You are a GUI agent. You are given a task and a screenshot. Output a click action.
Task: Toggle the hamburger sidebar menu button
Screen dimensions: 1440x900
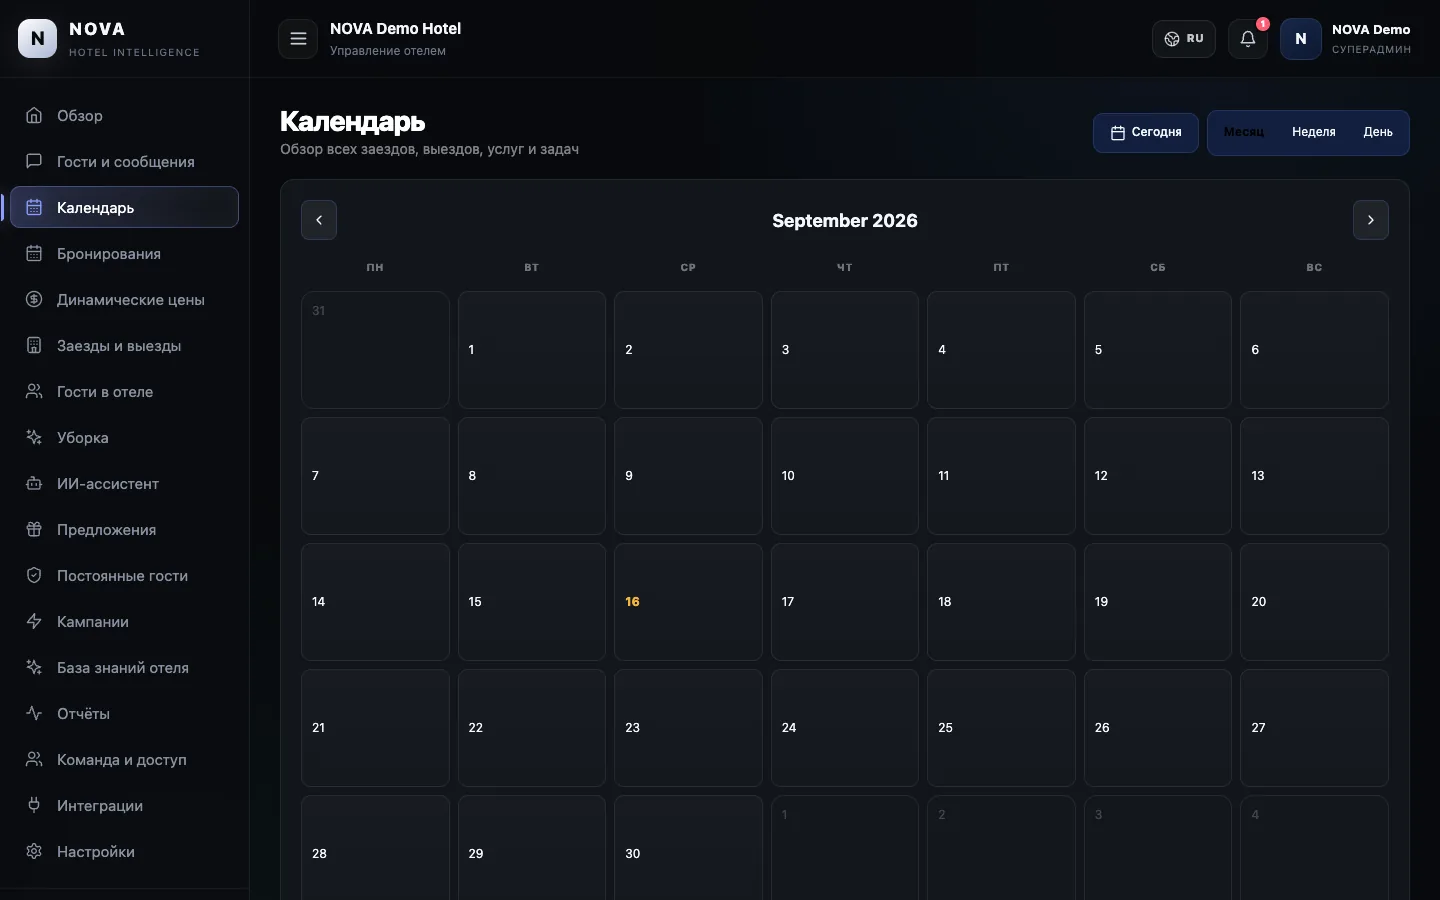(298, 39)
